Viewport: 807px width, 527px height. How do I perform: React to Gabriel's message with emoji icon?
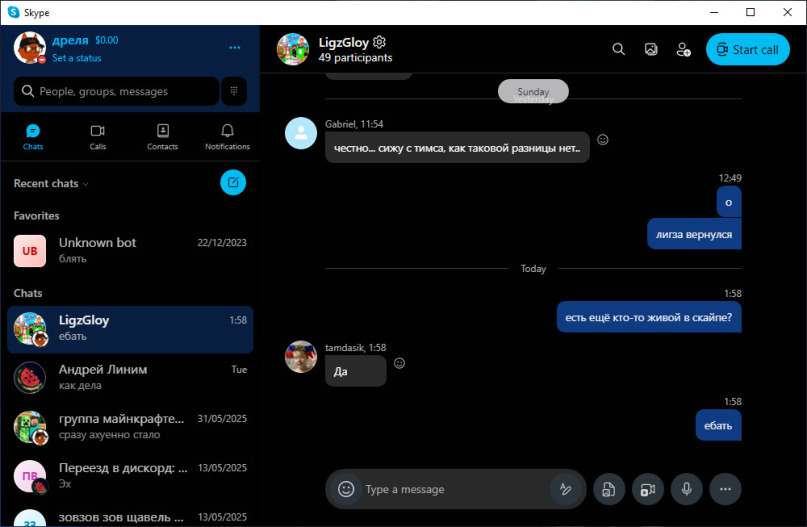tap(603, 139)
